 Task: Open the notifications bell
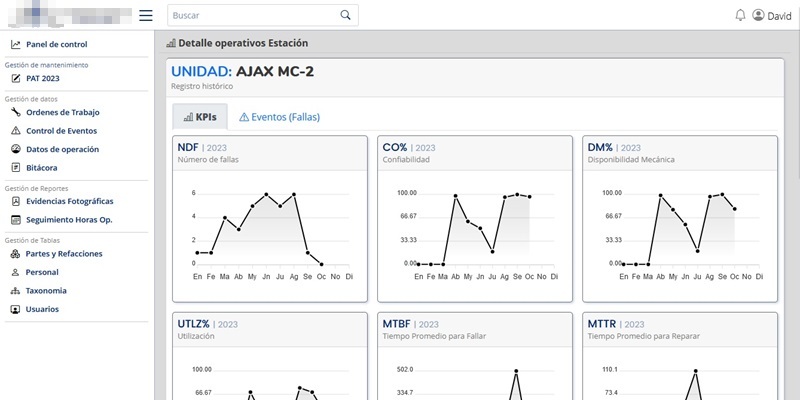pyautogui.click(x=740, y=15)
